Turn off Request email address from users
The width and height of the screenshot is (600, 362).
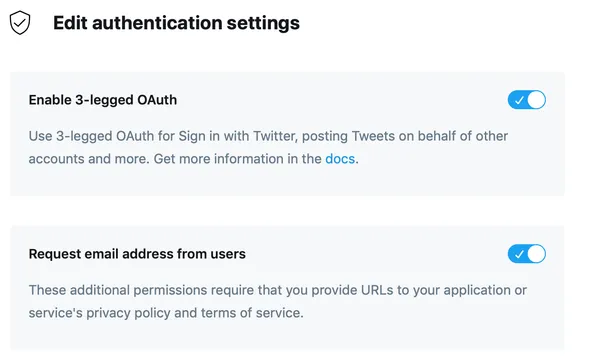click(527, 254)
